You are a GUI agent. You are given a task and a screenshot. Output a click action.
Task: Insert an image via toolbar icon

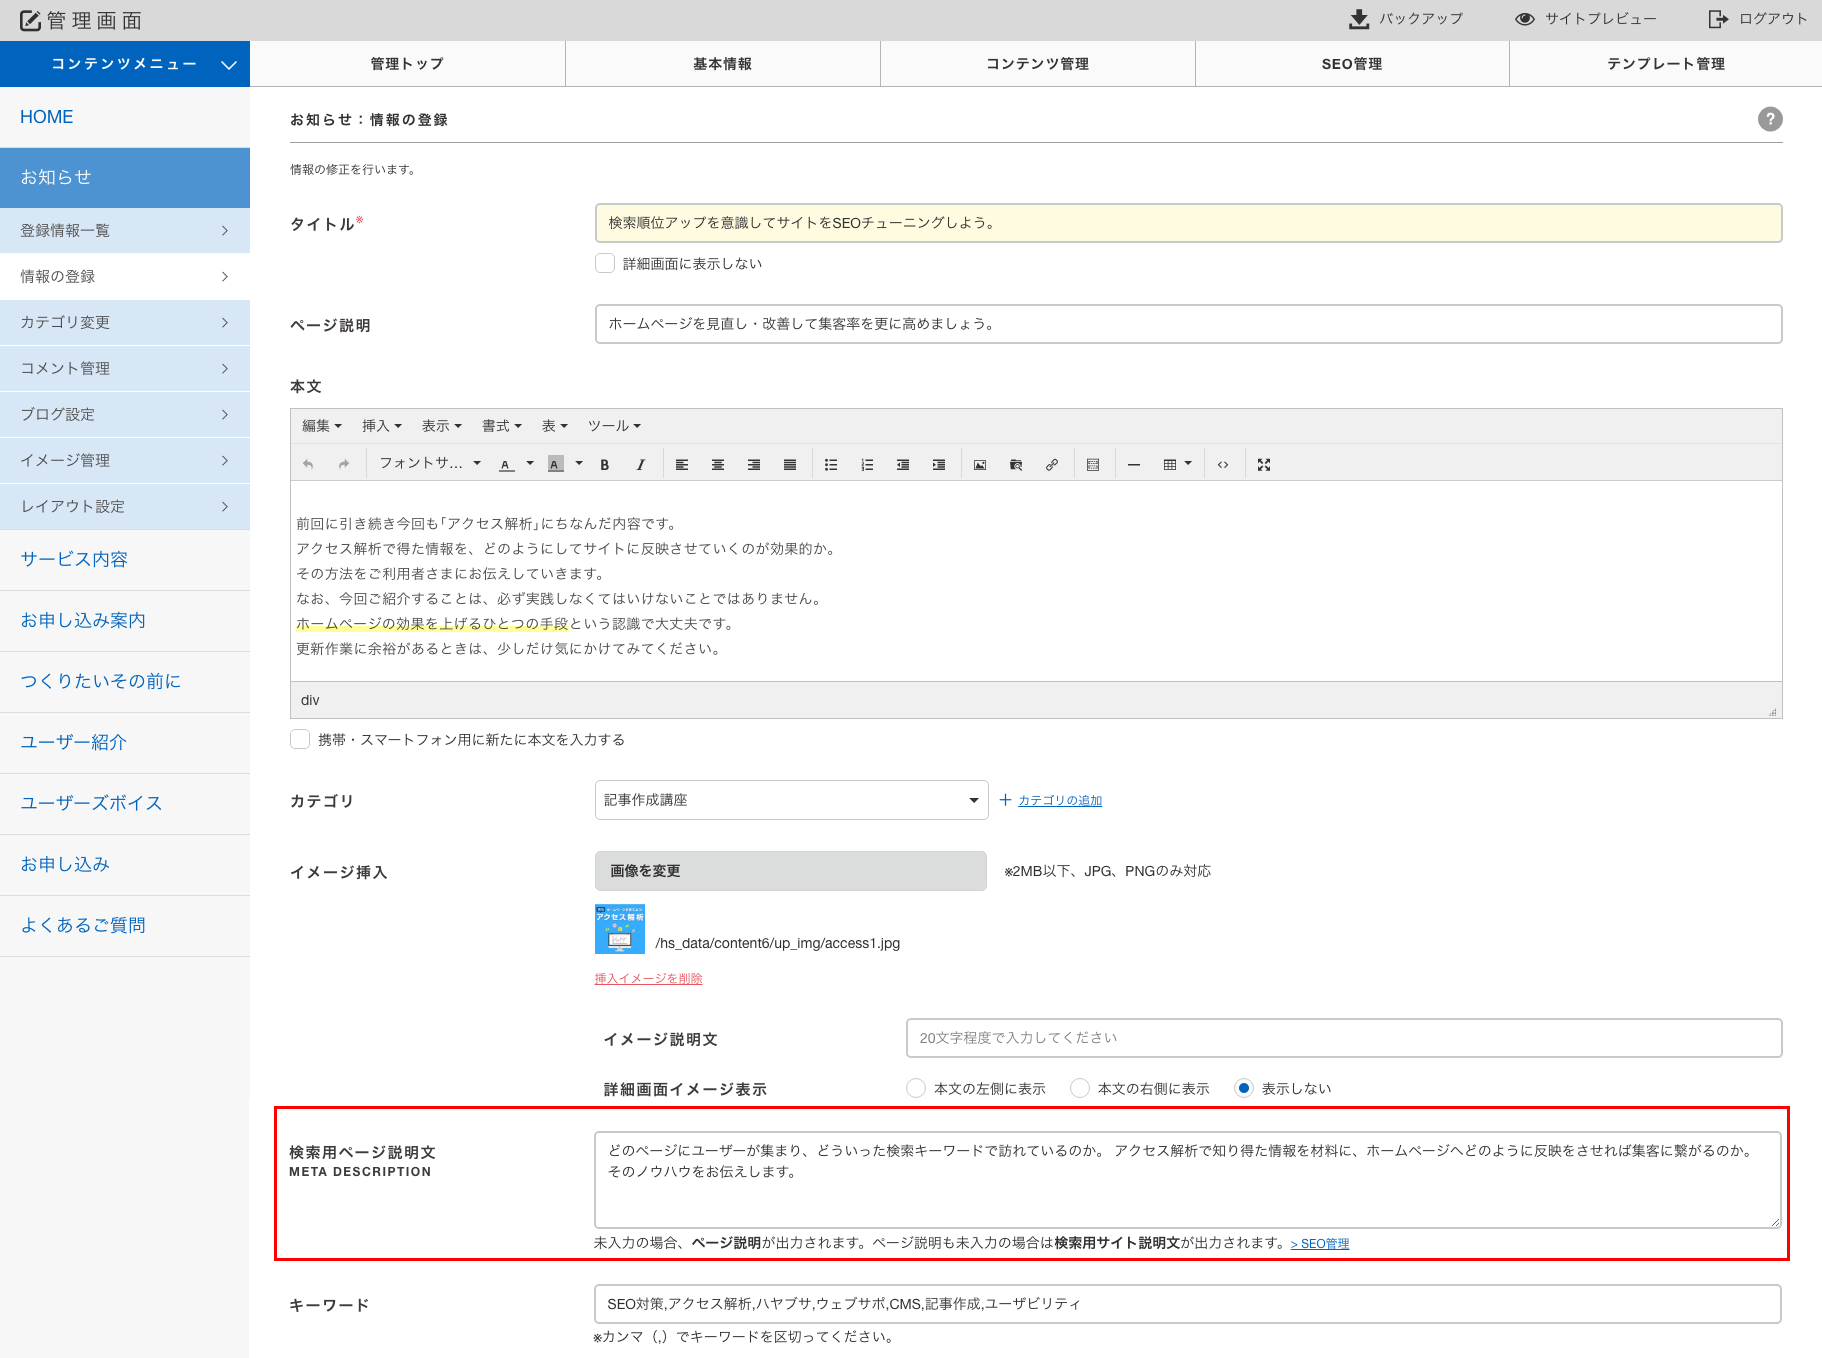pyautogui.click(x=980, y=465)
